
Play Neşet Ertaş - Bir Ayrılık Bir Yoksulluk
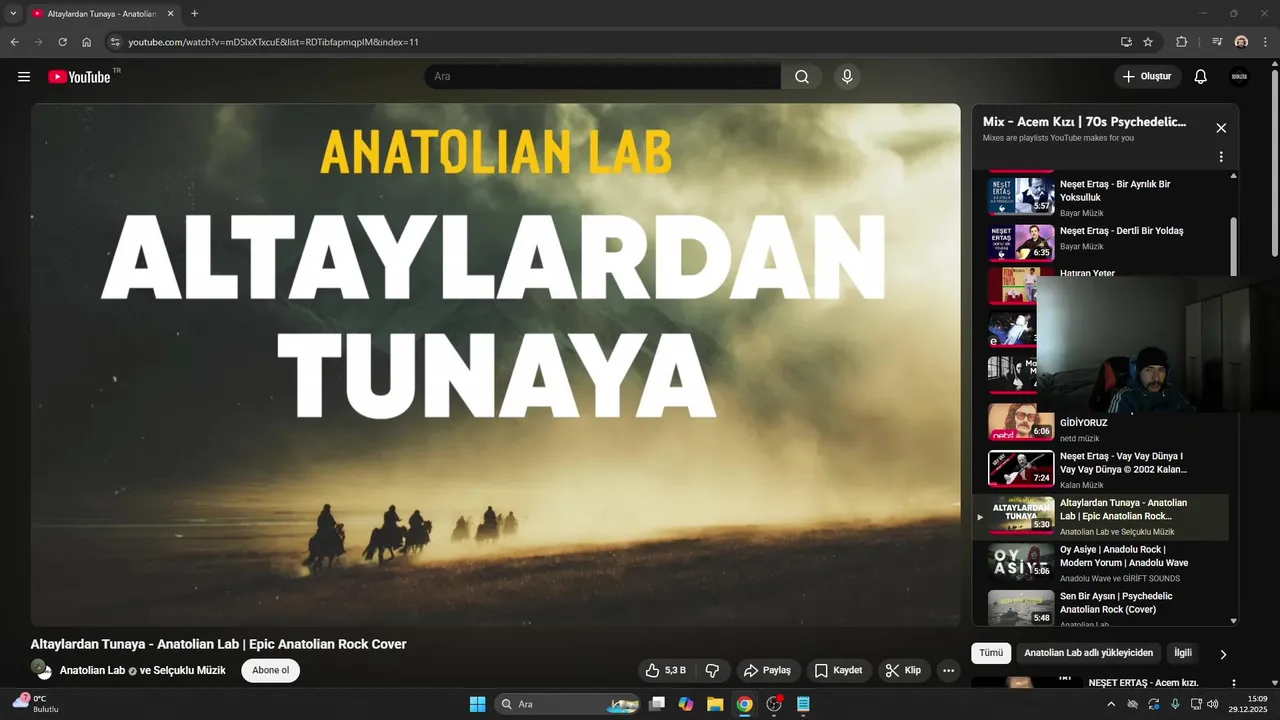click(1100, 197)
